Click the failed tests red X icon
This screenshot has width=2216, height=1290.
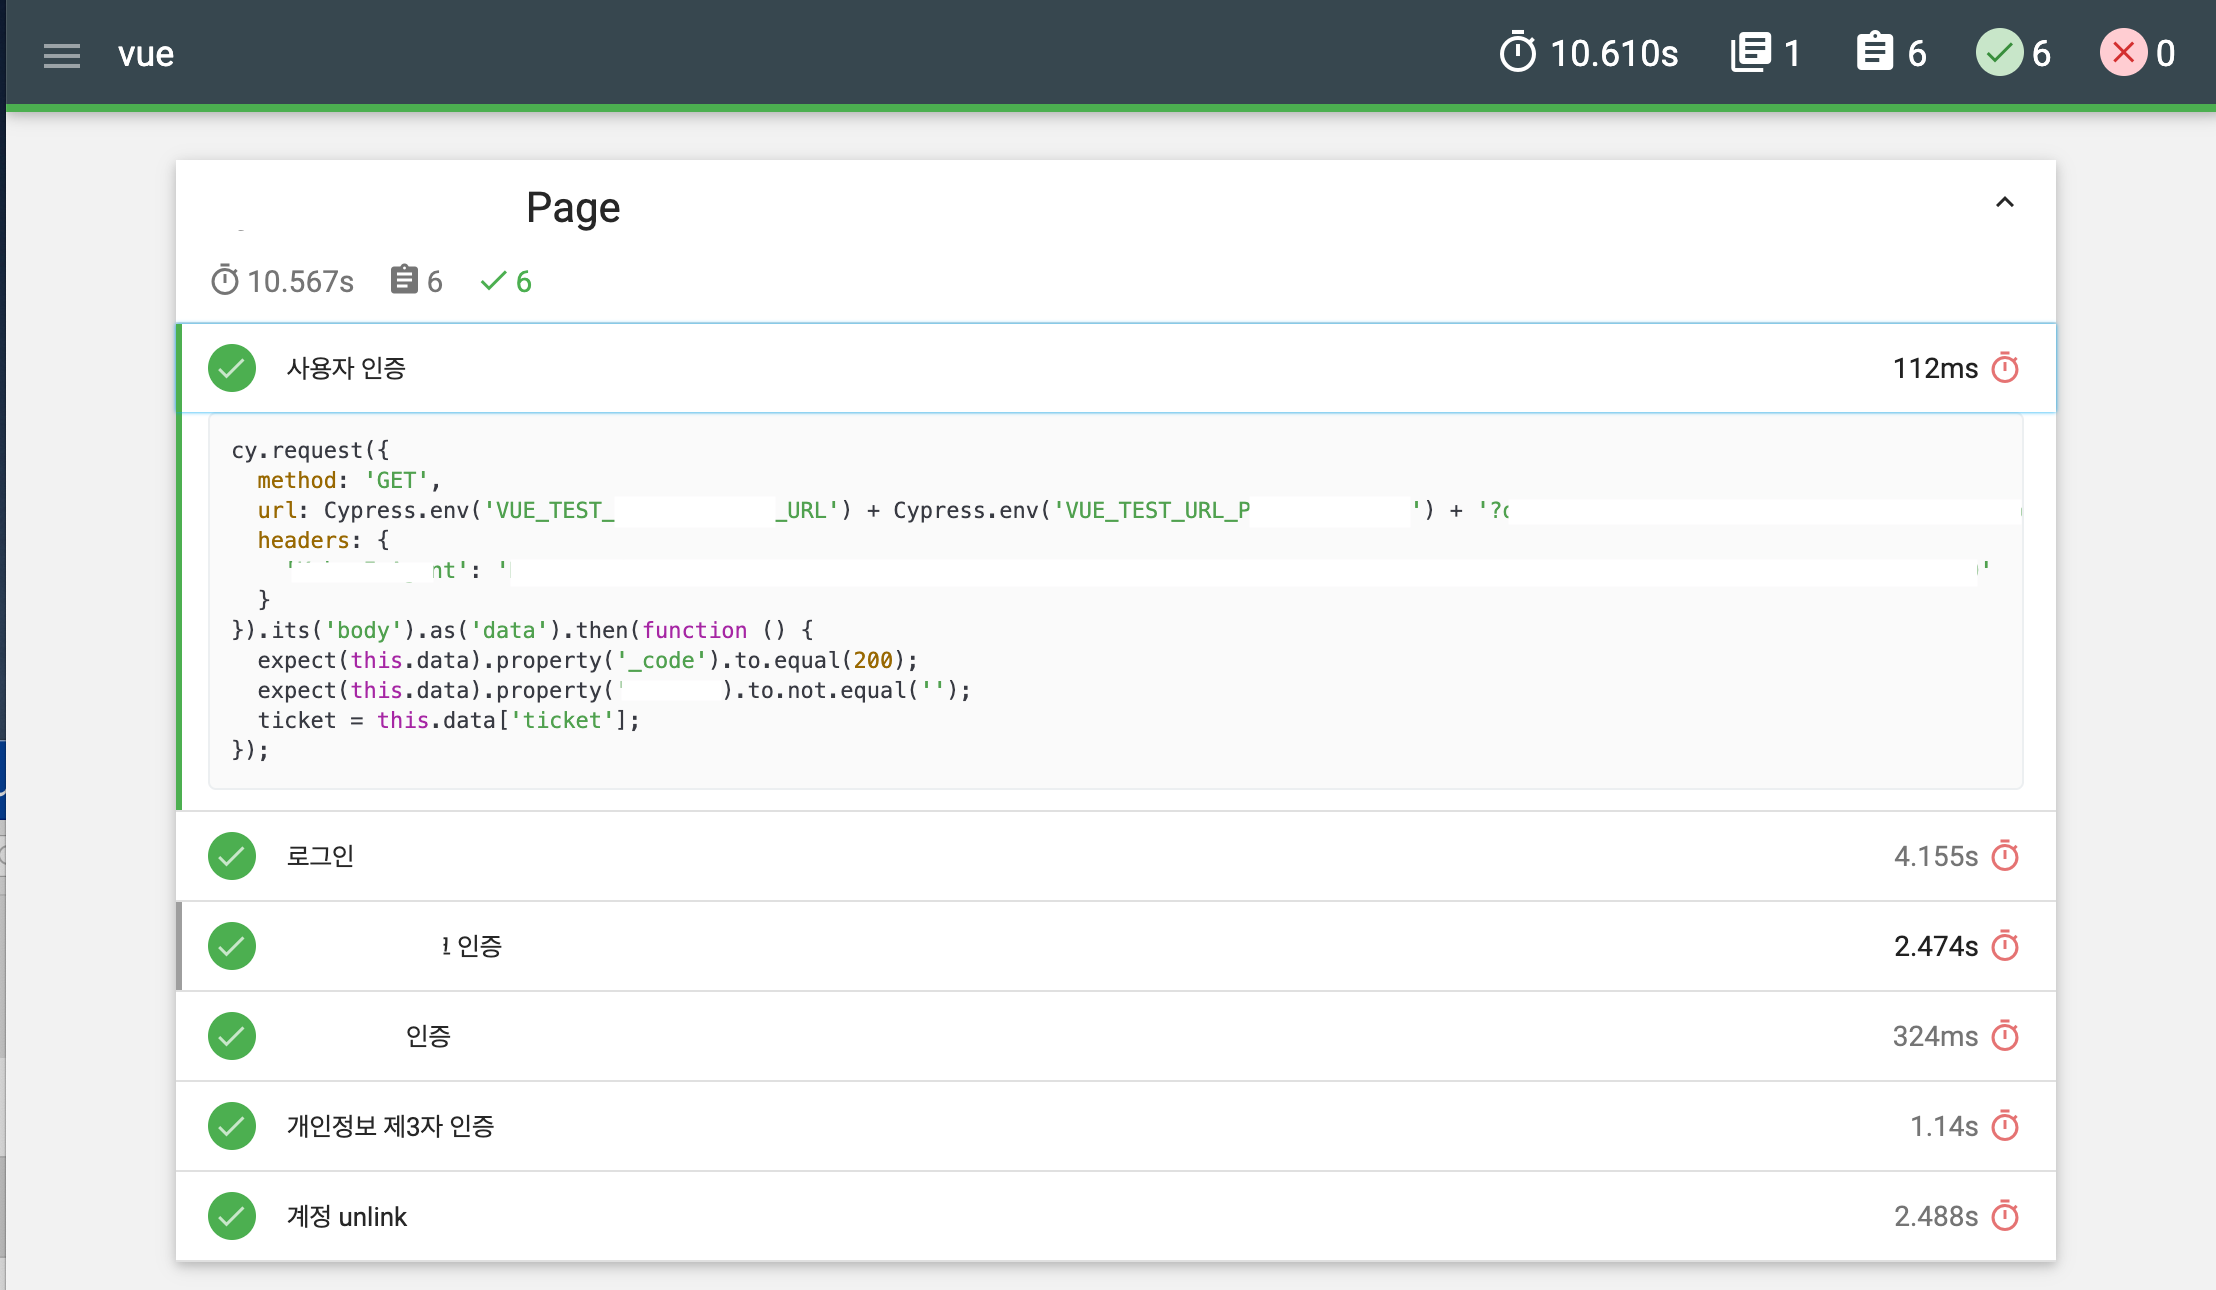(x=2123, y=52)
